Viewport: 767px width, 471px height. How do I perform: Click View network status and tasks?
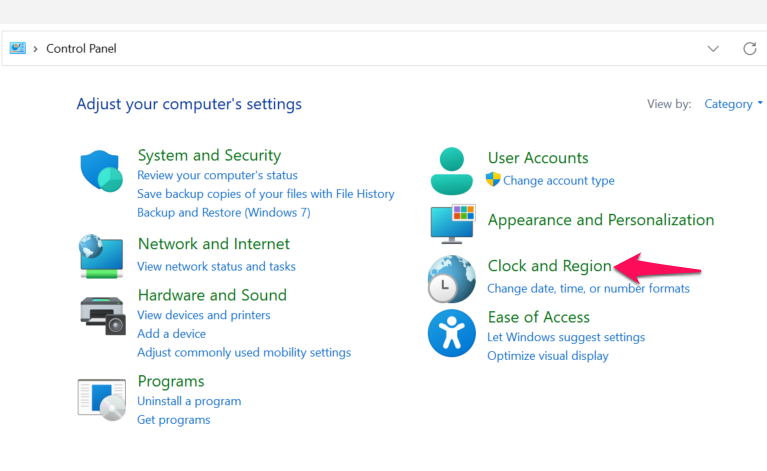pyautogui.click(x=216, y=266)
